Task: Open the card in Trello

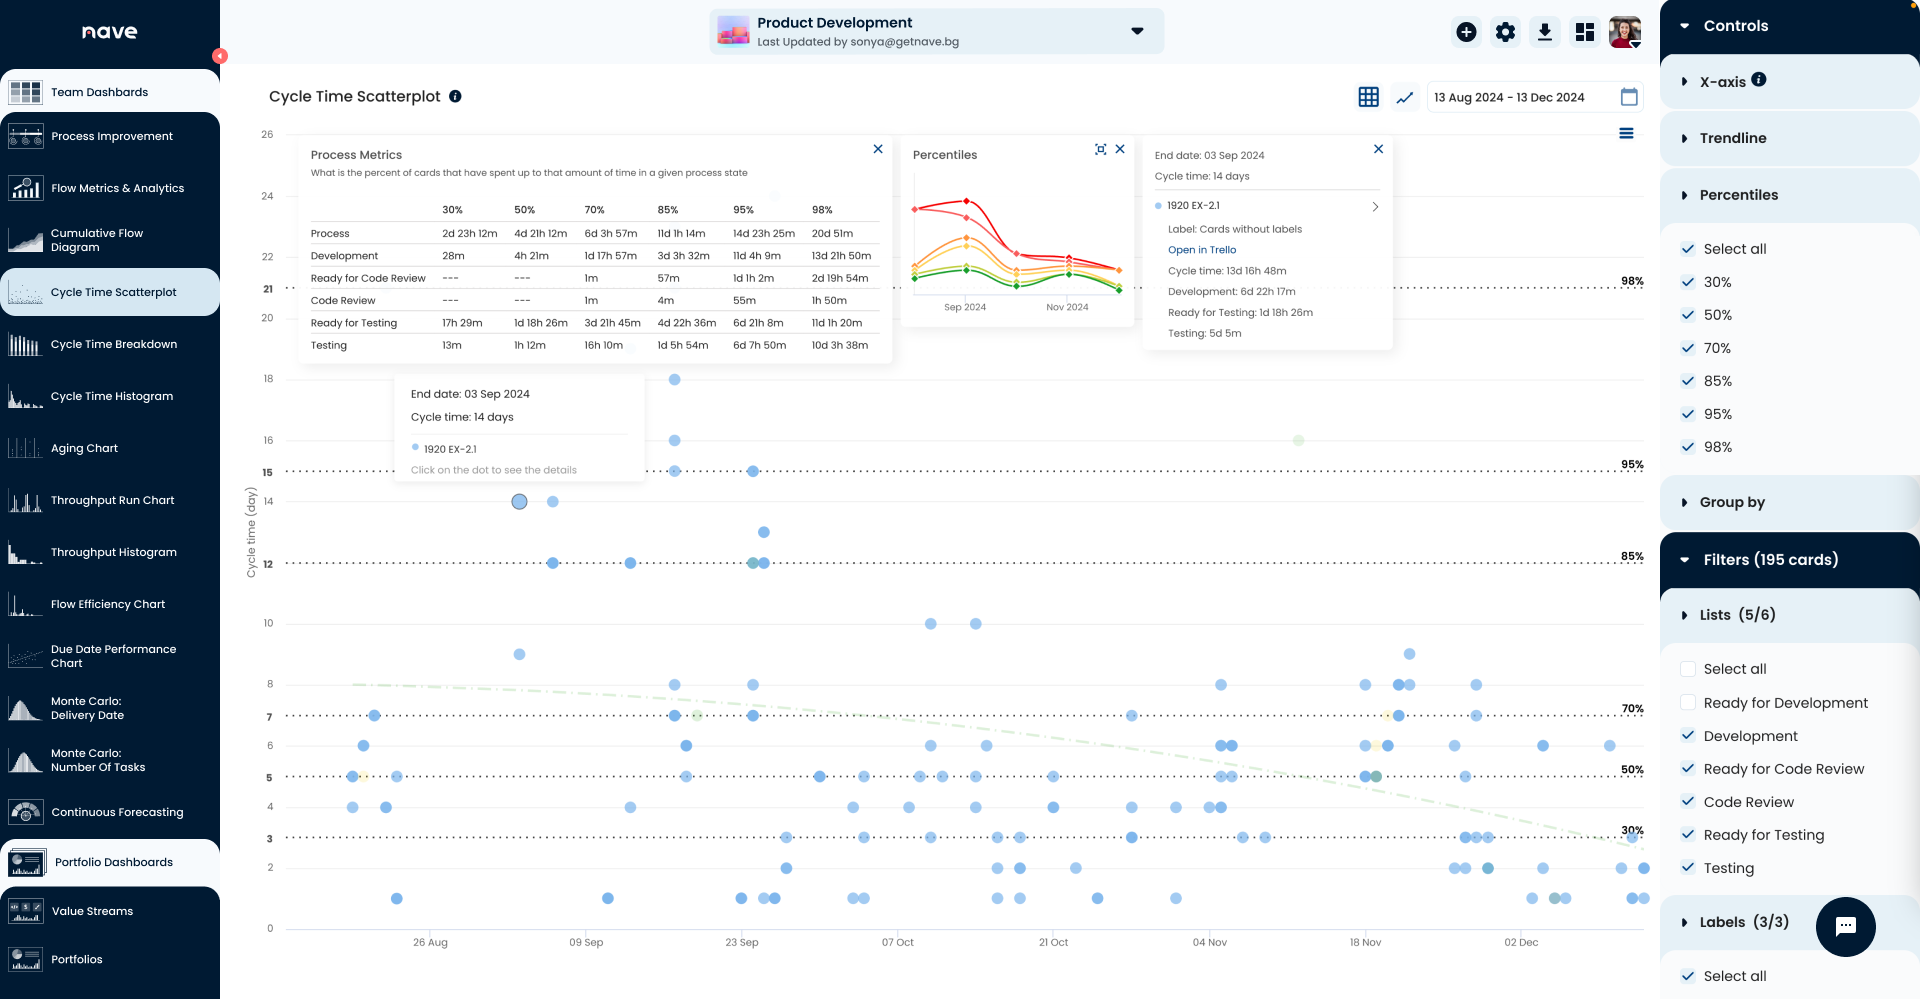Action: pos(1202,249)
